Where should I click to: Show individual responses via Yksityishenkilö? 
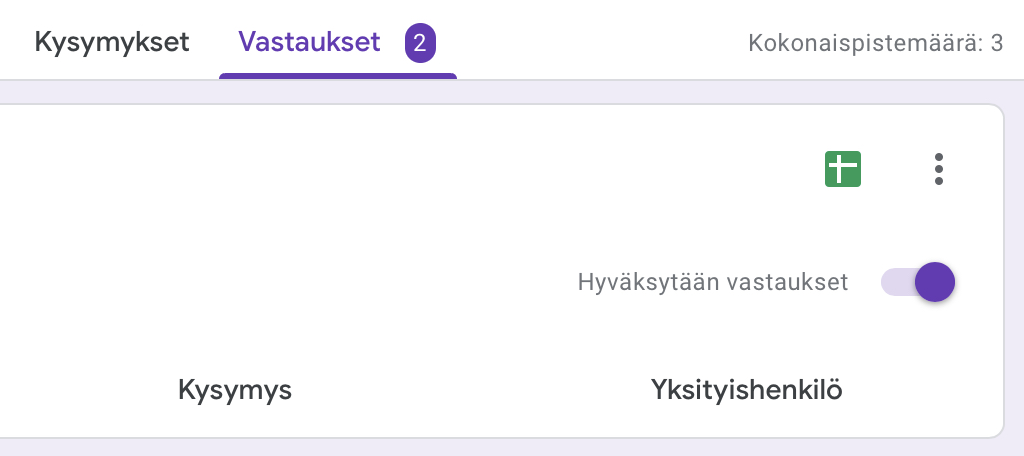tap(746, 390)
